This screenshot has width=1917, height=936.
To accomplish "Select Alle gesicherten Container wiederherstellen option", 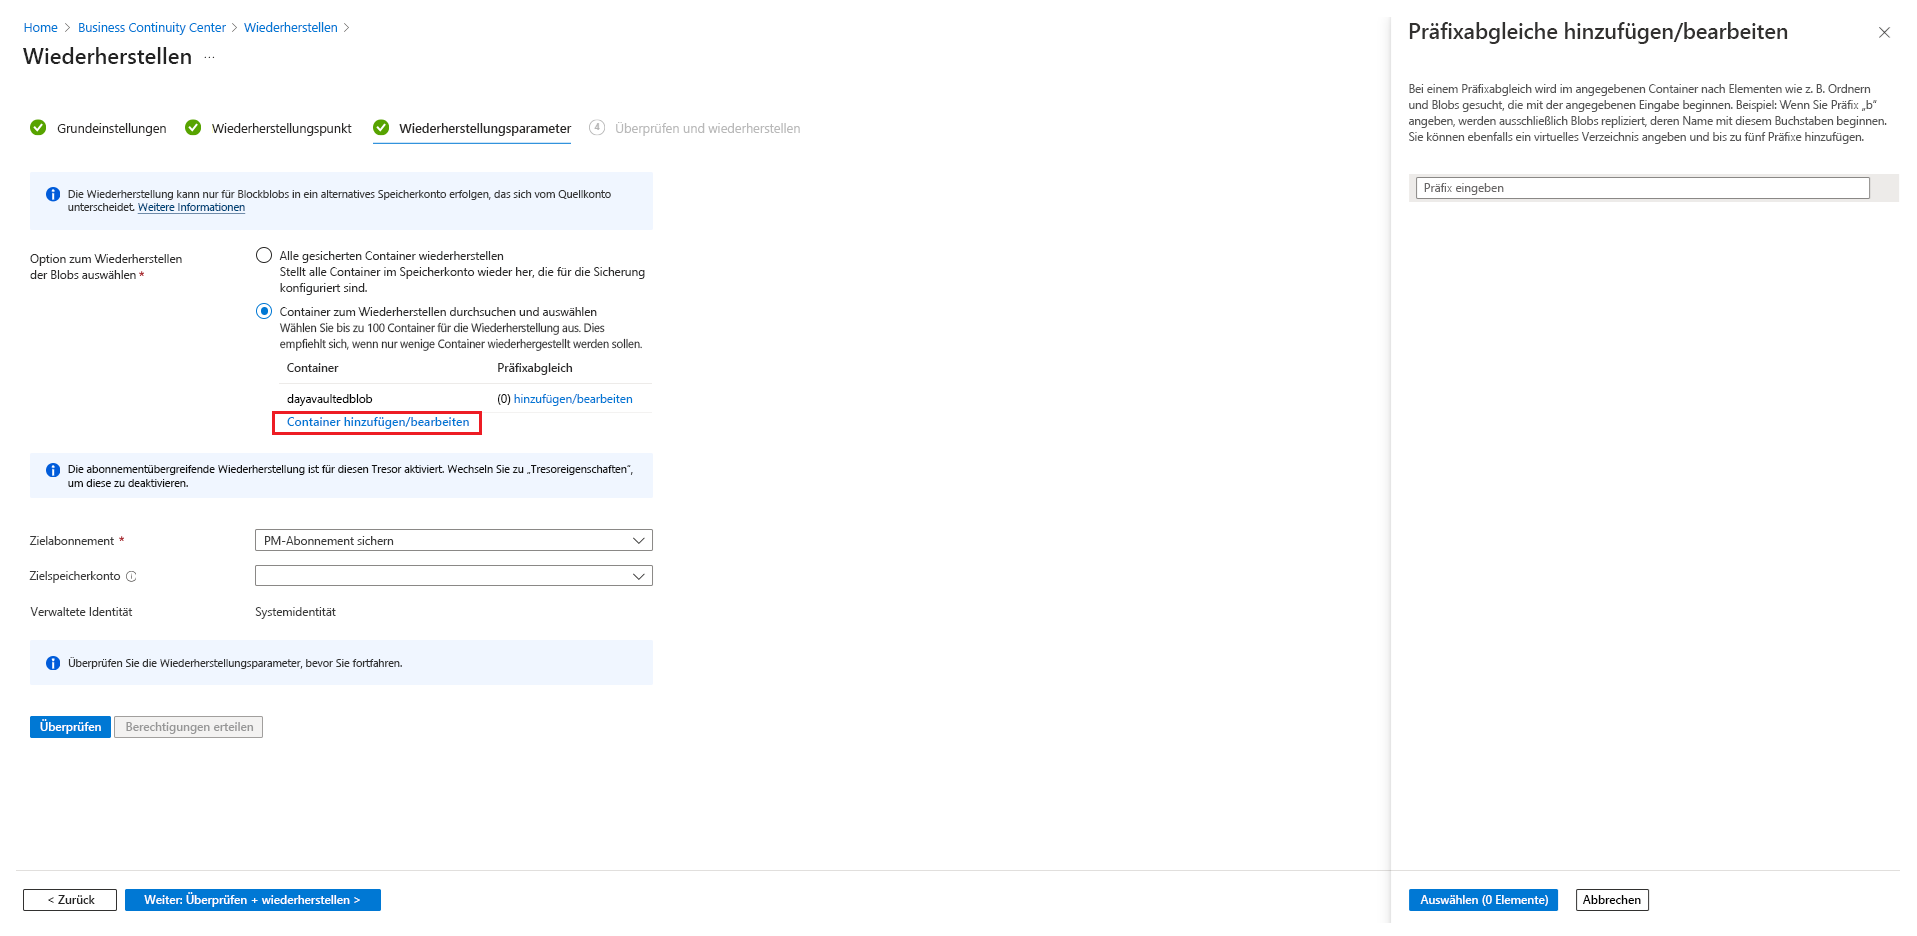I will coord(264,255).
